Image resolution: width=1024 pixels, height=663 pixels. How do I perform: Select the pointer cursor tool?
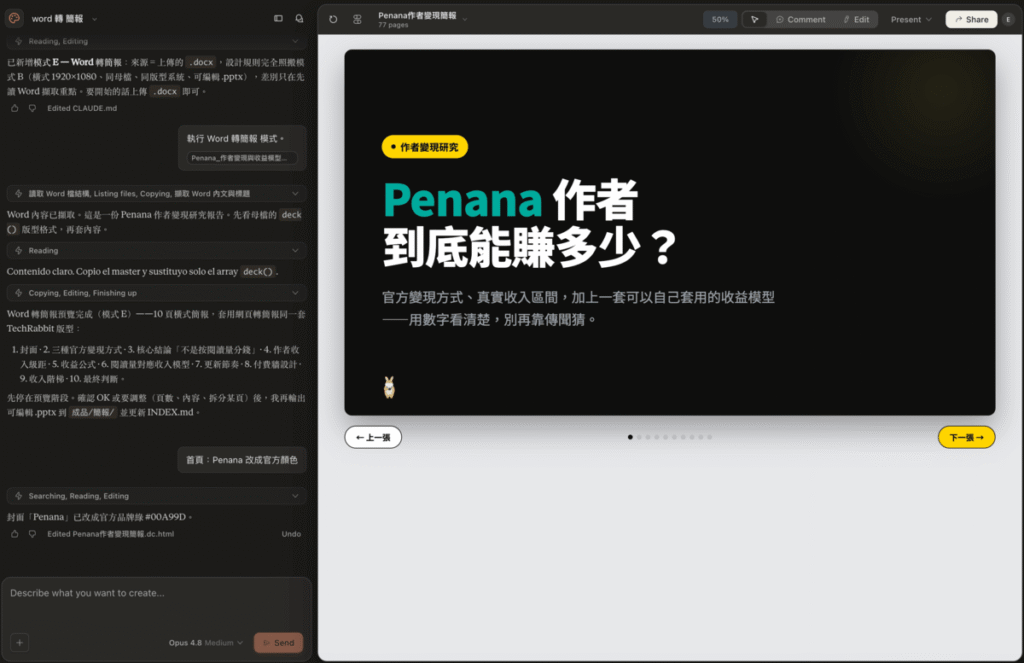click(754, 20)
